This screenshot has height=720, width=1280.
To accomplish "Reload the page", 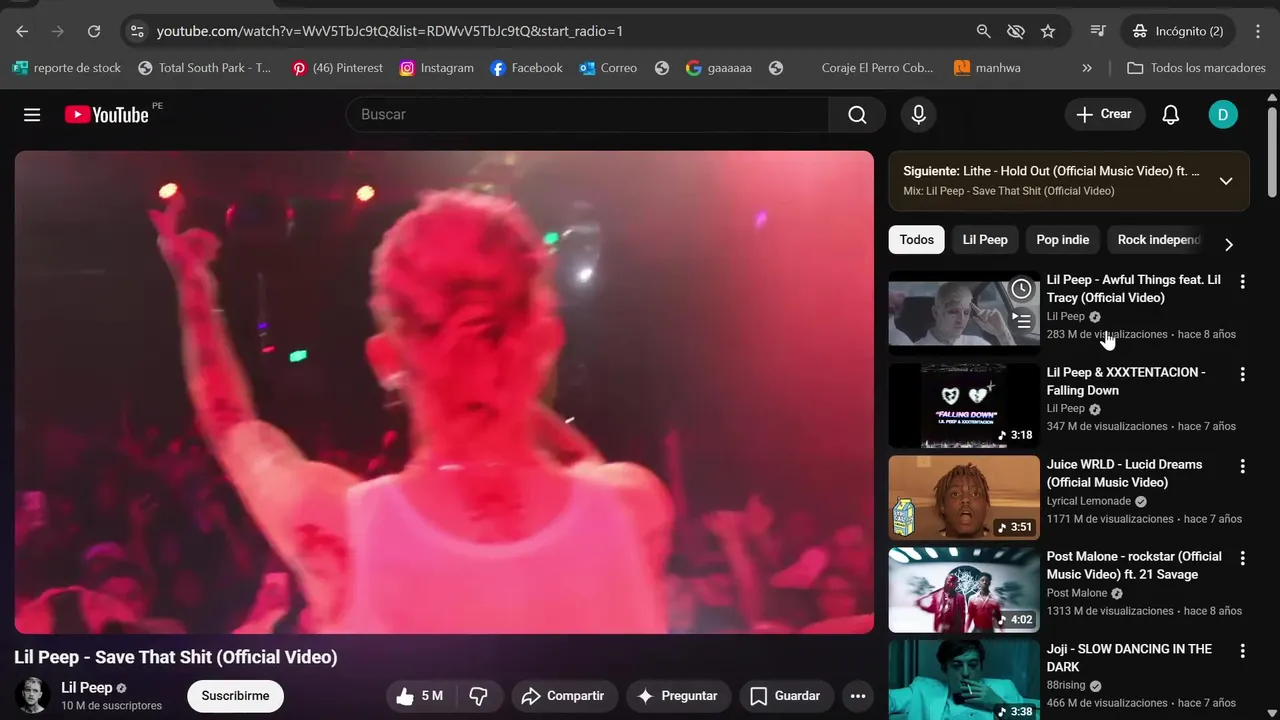I will coord(94,31).
